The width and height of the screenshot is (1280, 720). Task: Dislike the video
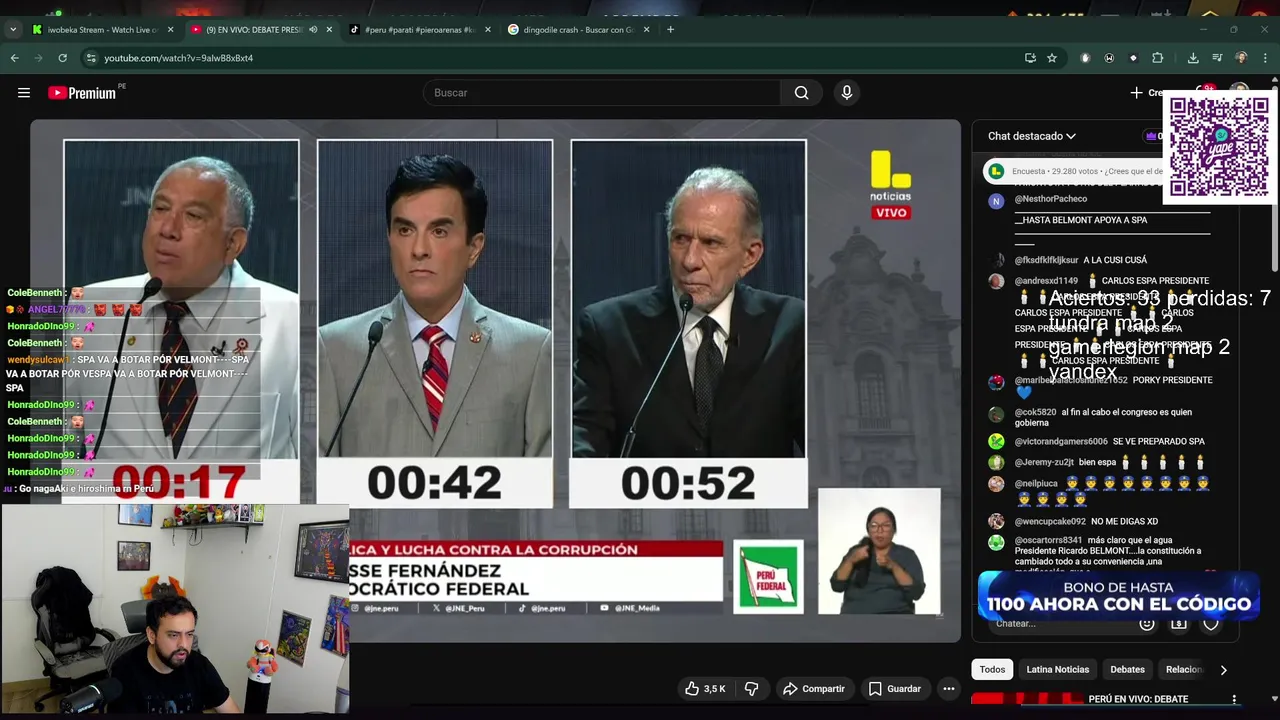(751, 689)
